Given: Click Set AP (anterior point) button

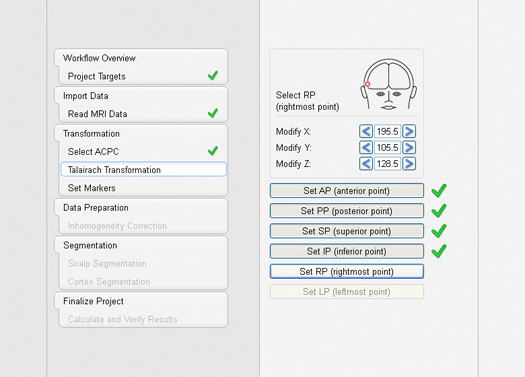Looking at the screenshot, I should pos(347,191).
